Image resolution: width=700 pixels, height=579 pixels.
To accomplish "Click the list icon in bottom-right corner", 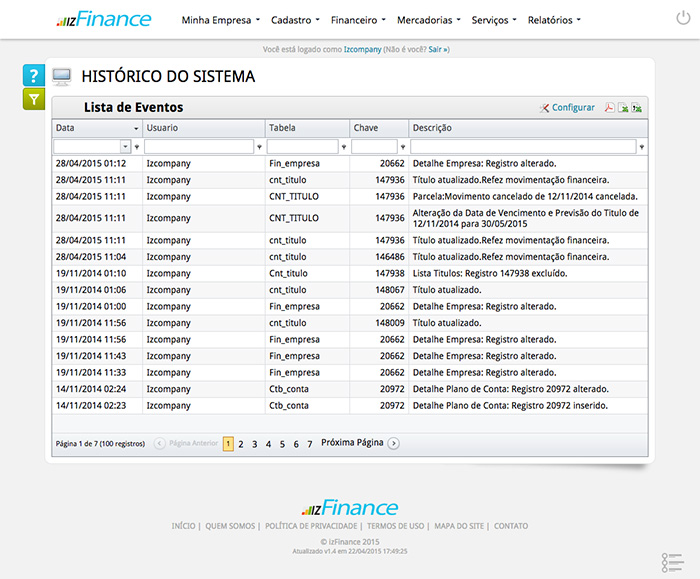I will tap(671, 562).
